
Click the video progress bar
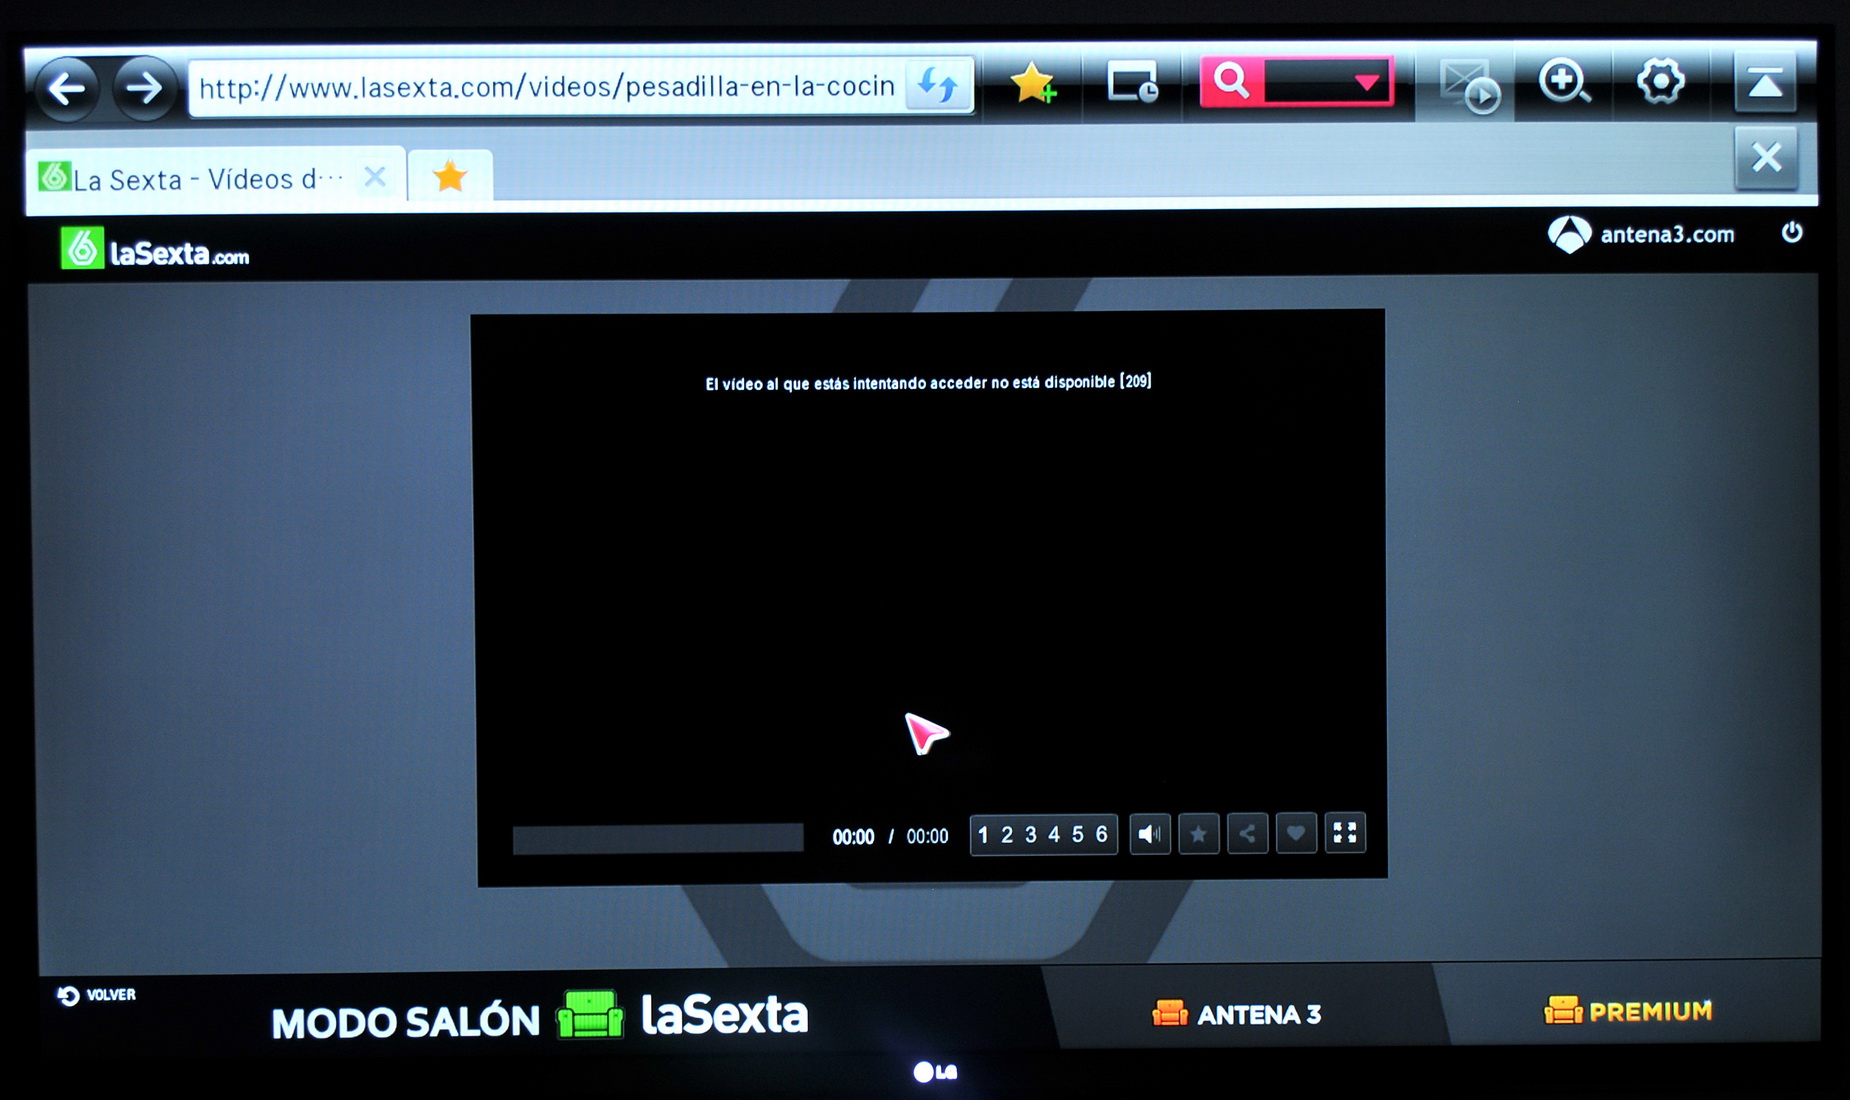[657, 838]
